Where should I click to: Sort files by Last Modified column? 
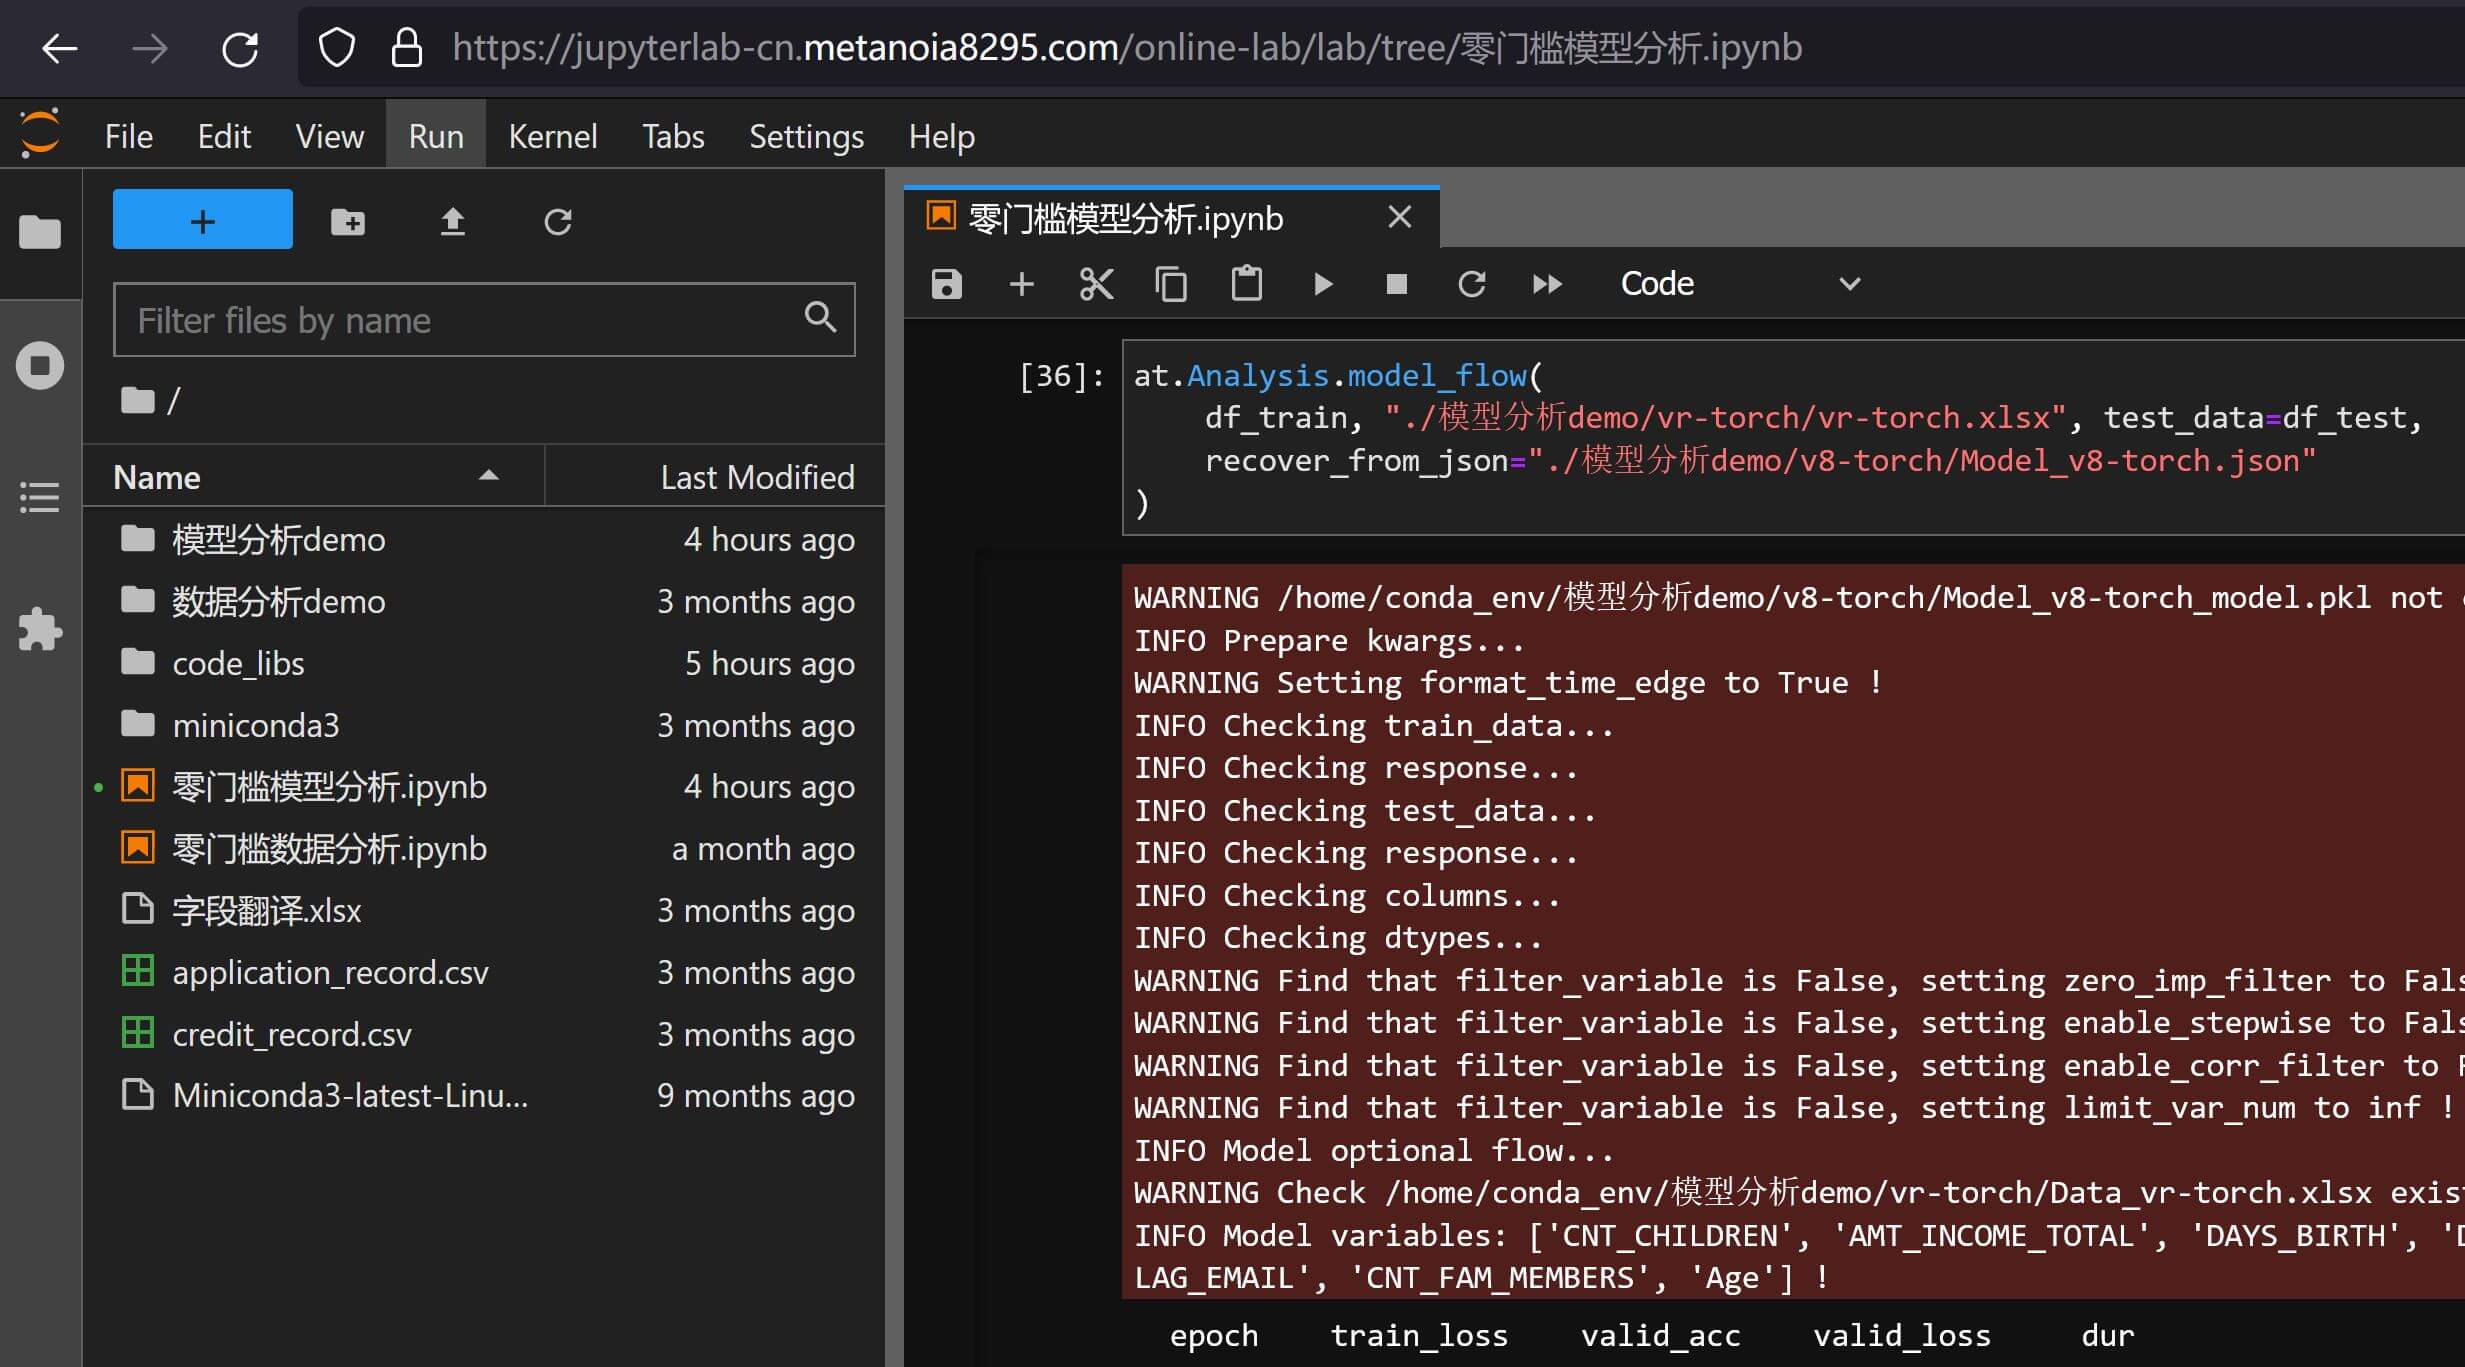click(756, 477)
